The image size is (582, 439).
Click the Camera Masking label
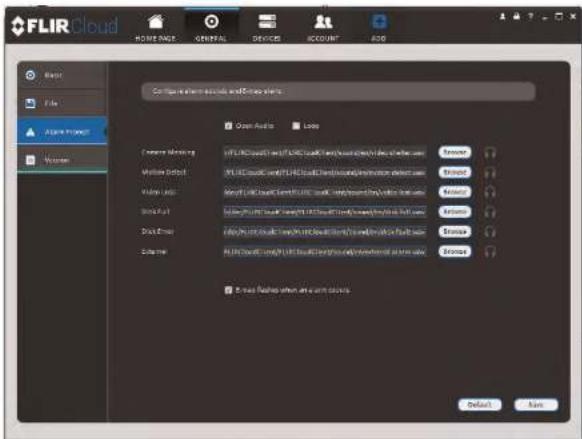point(168,152)
